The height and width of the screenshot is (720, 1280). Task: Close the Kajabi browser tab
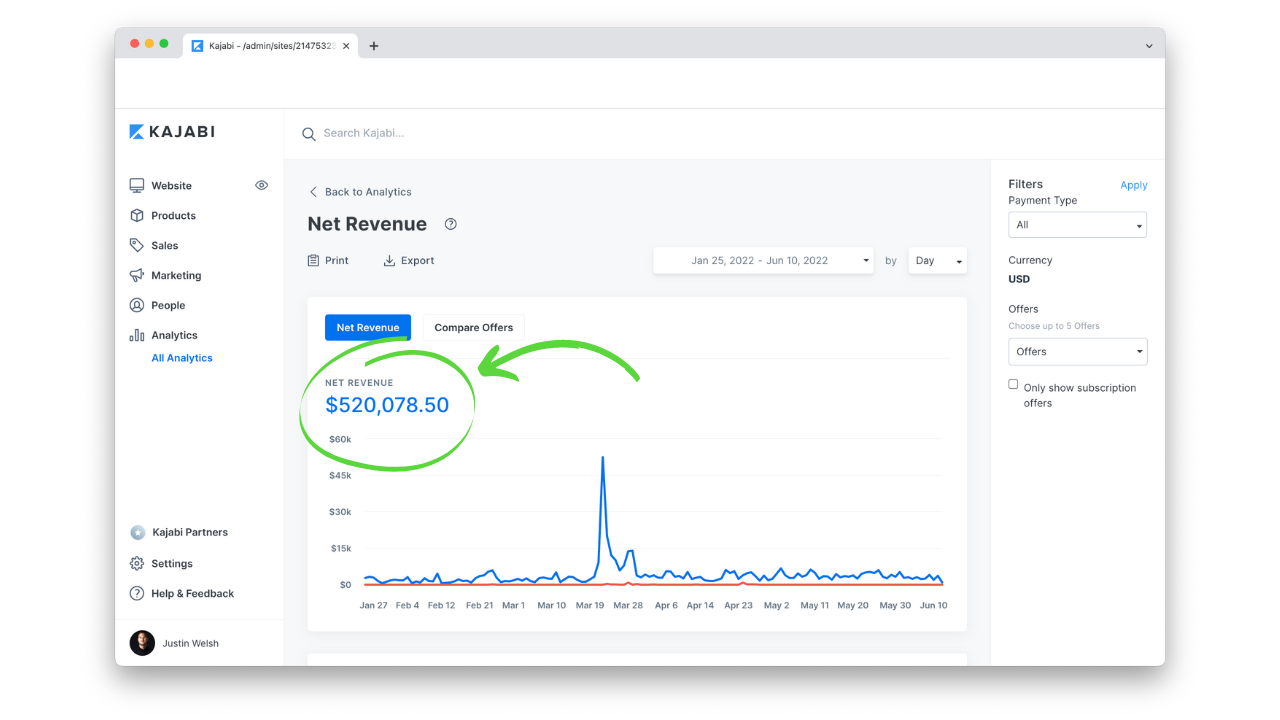(x=346, y=45)
